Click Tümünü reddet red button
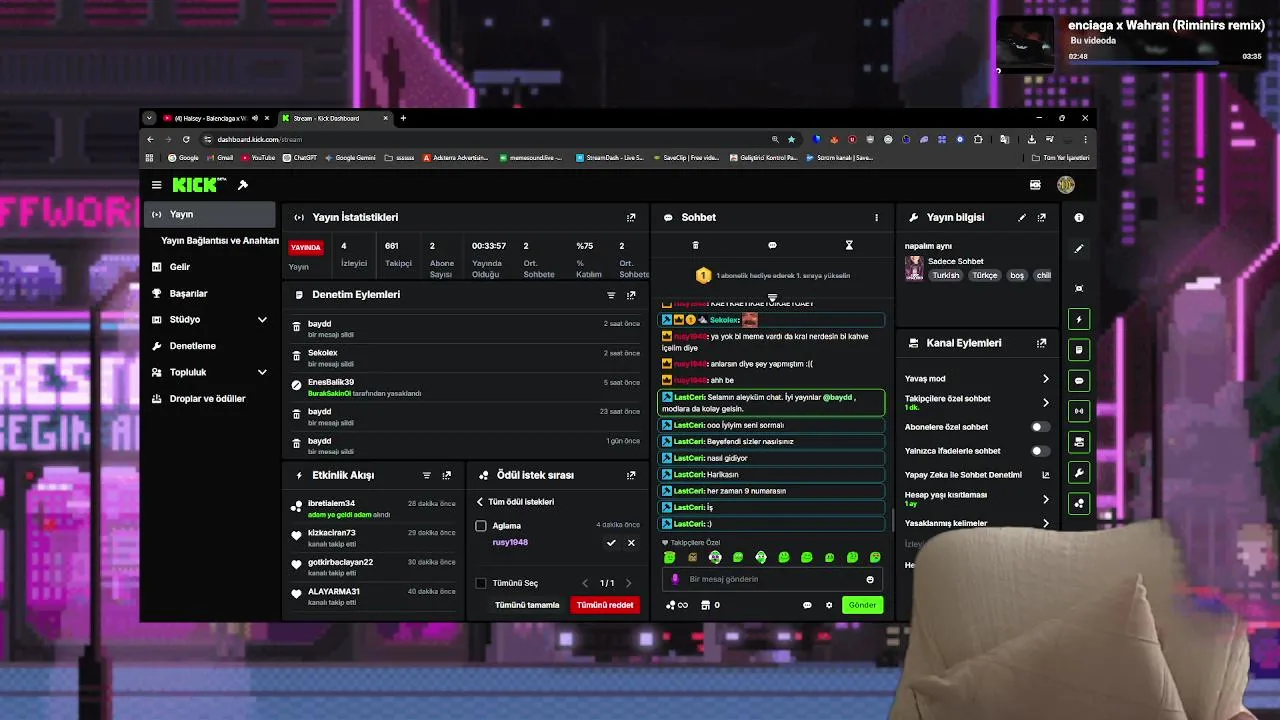This screenshot has height=720, width=1280. point(605,605)
